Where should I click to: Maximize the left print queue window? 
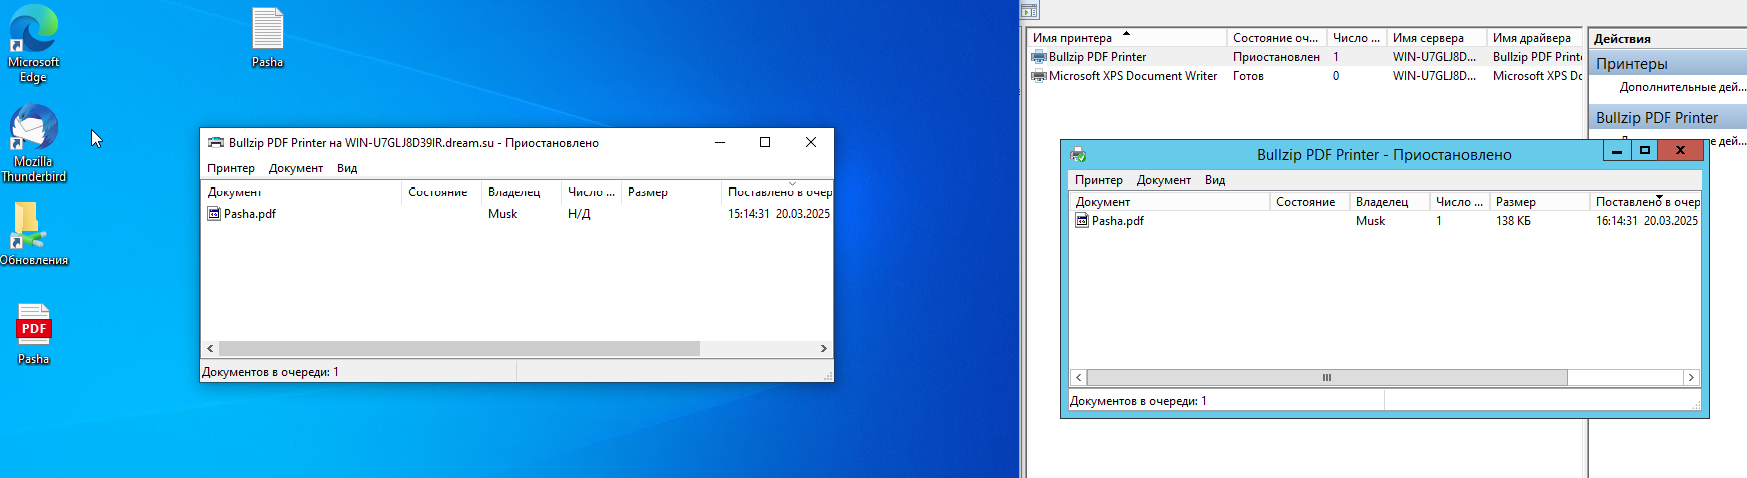tap(765, 142)
